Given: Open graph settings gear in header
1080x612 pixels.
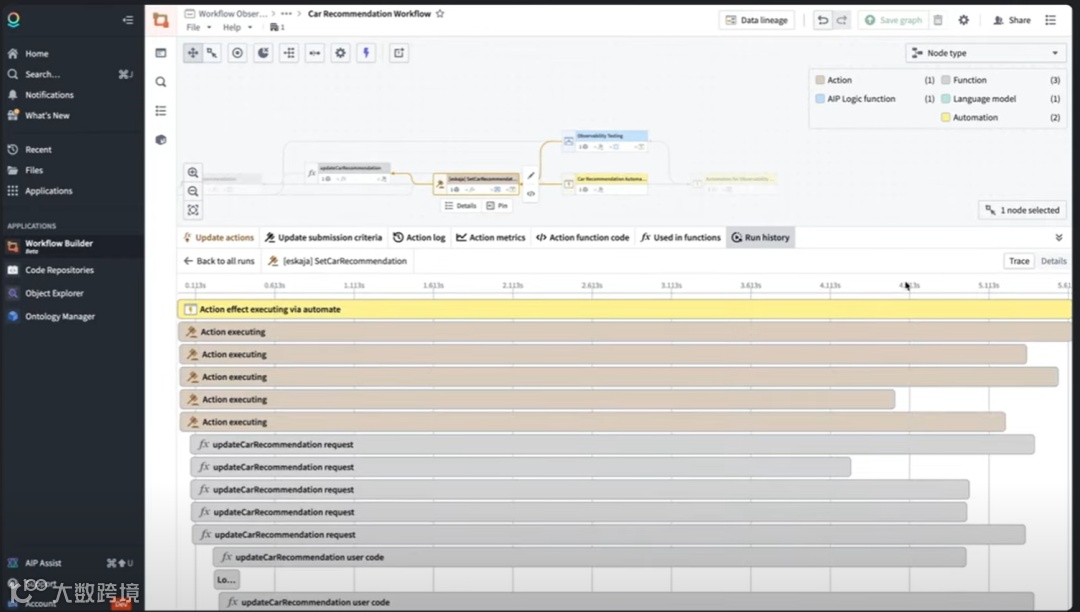Looking at the screenshot, I should pos(964,20).
